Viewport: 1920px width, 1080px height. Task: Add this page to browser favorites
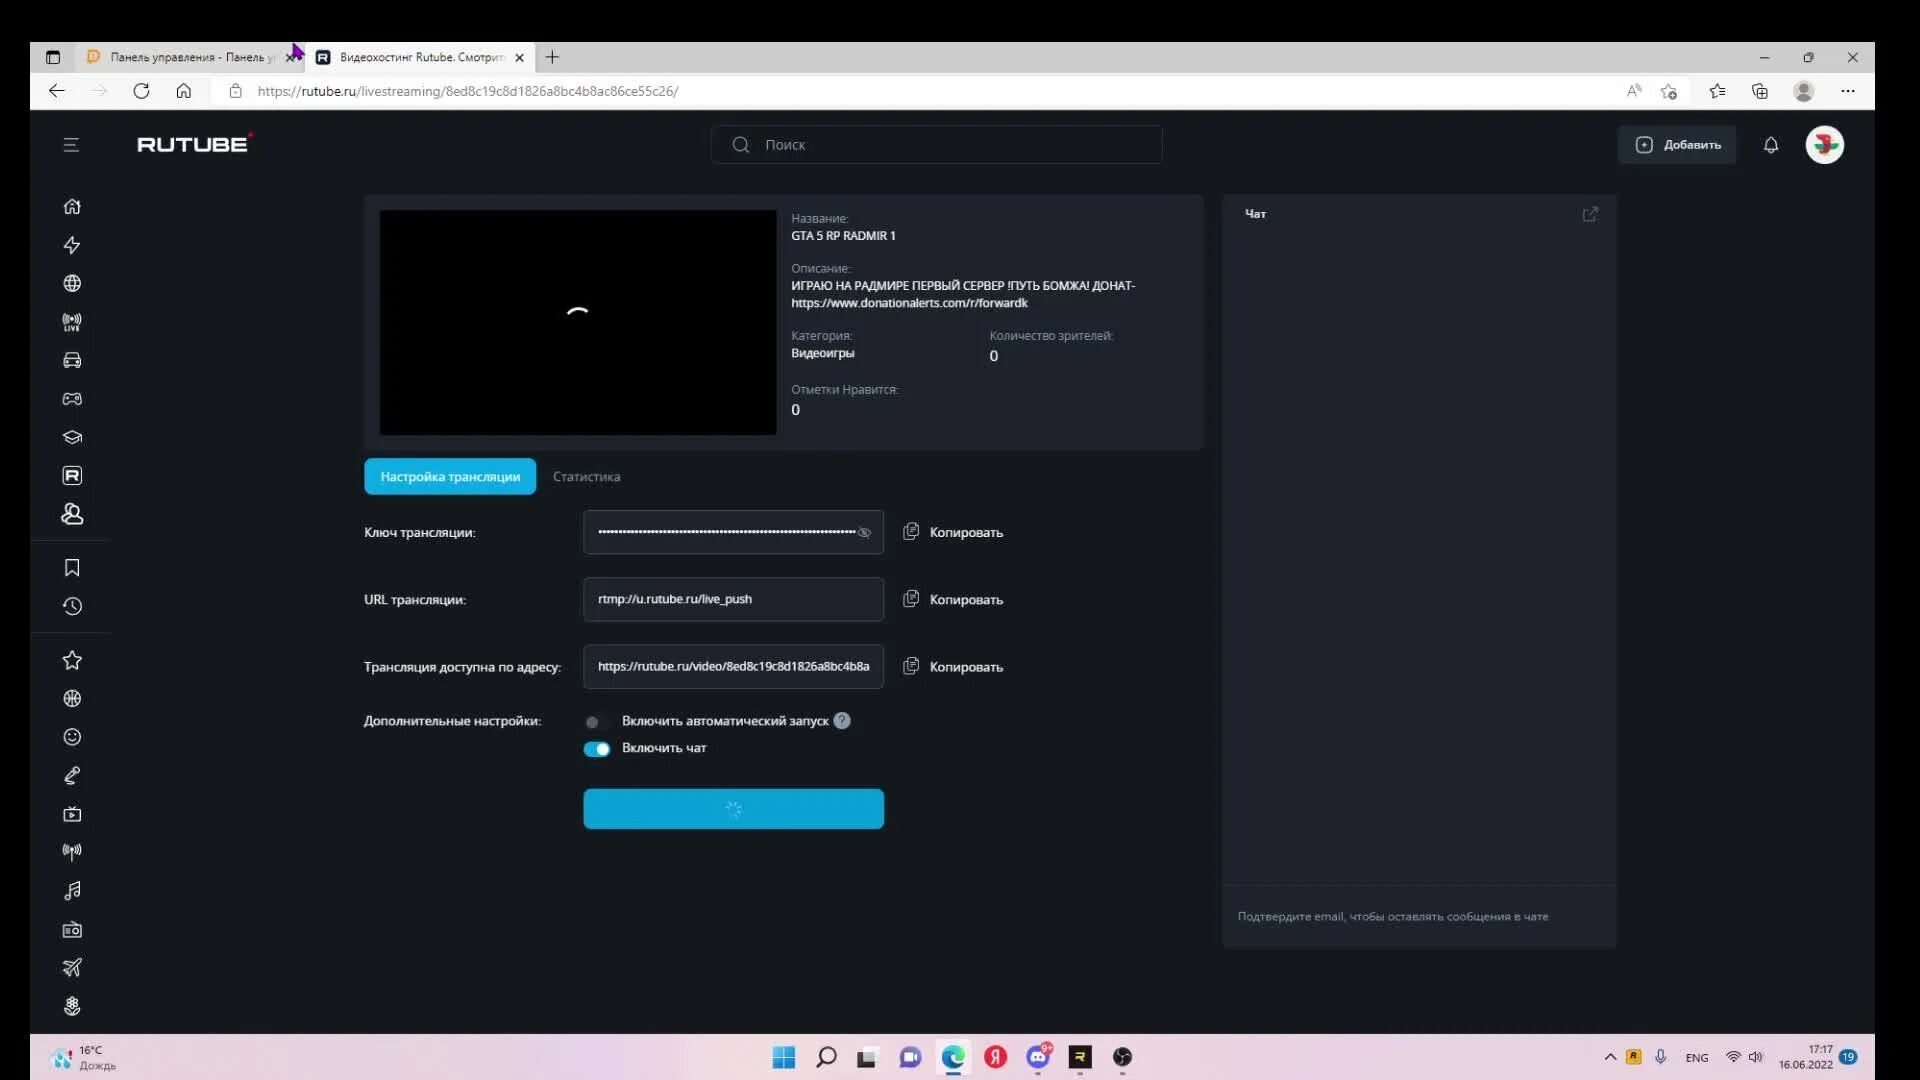click(x=1669, y=91)
